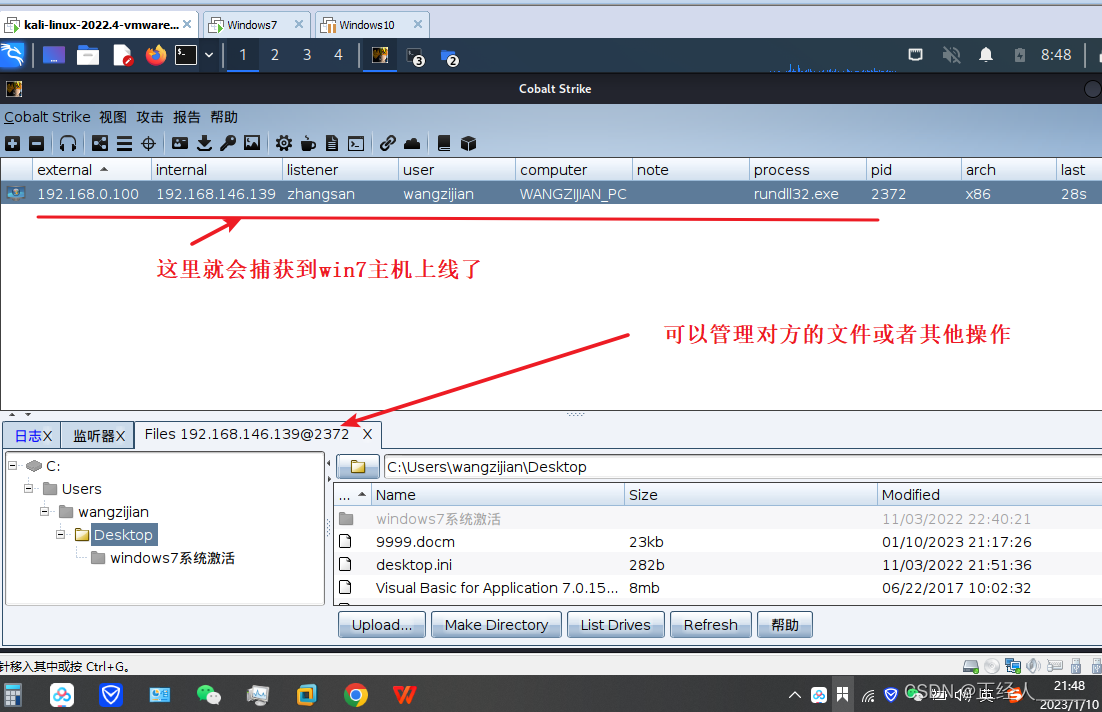
Task: Open the 攻击 menu
Action: click(x=150, y=117)
